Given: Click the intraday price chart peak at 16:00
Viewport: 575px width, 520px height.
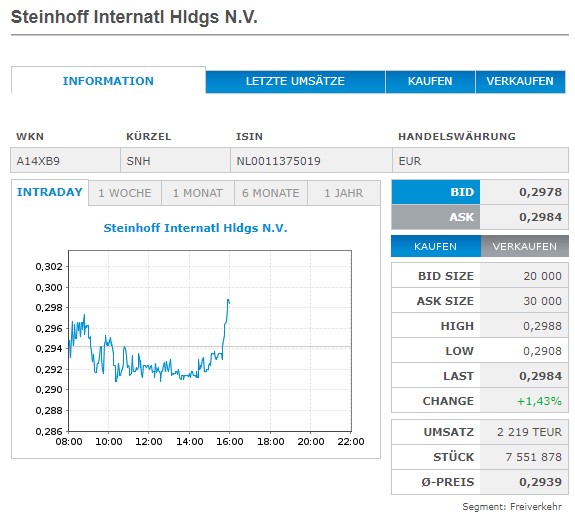Looking at the screenshot, I should (x=228, y=300).
